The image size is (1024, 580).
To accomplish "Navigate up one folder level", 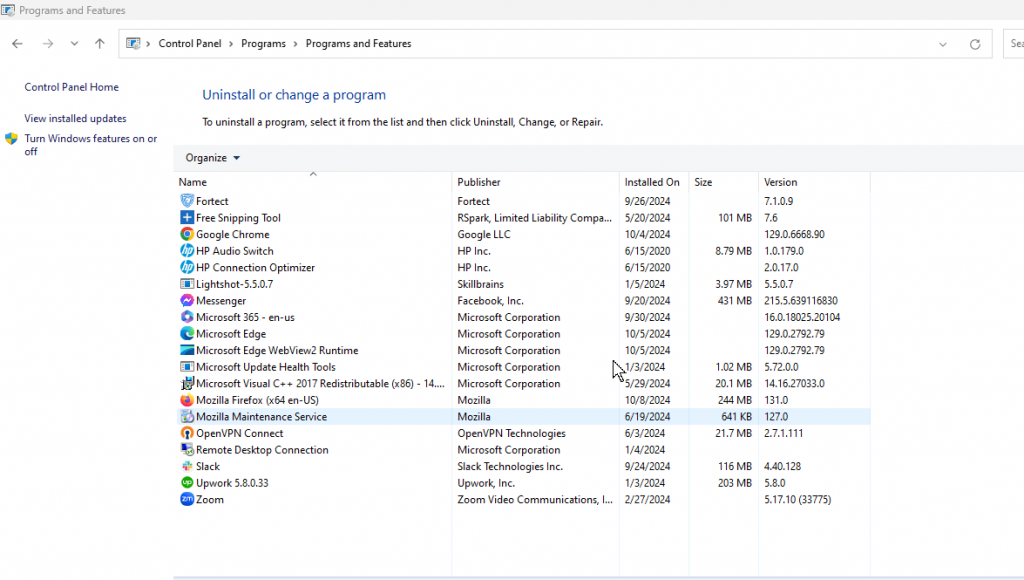I will [99, 44].
